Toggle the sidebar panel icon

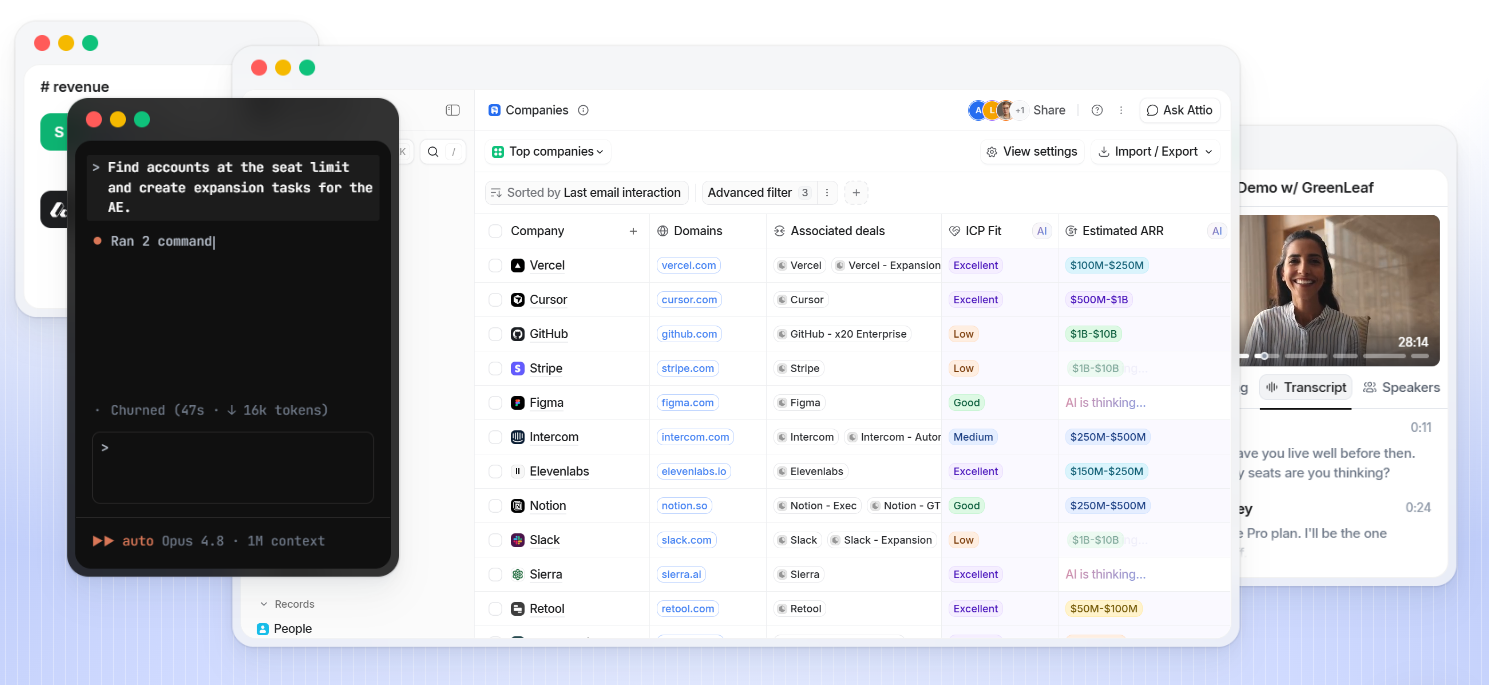(x=453, y=110)
